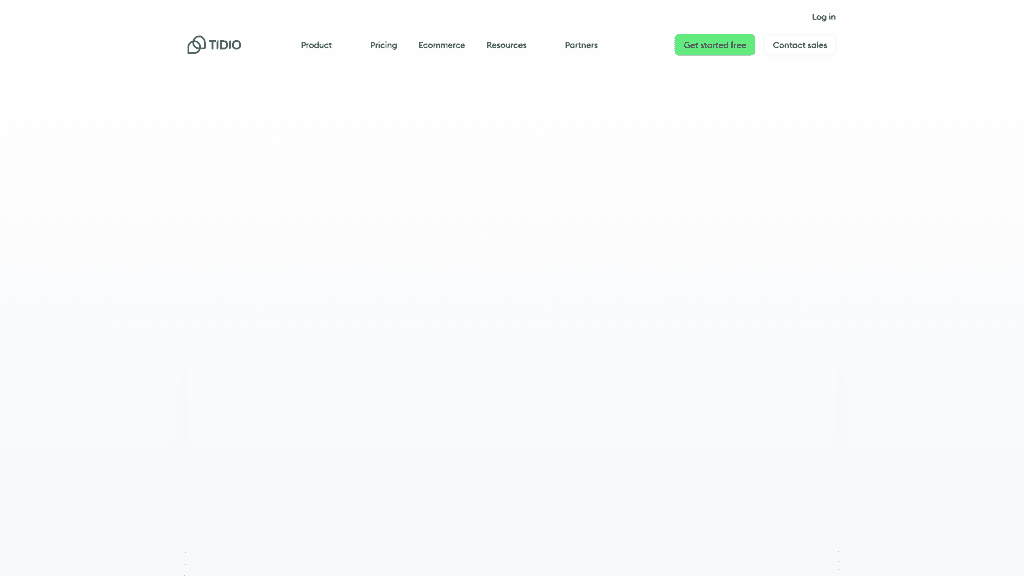The image size is (1024, 576).
Task: Reach the sales team via Contact sales
Action: [799, 45]
